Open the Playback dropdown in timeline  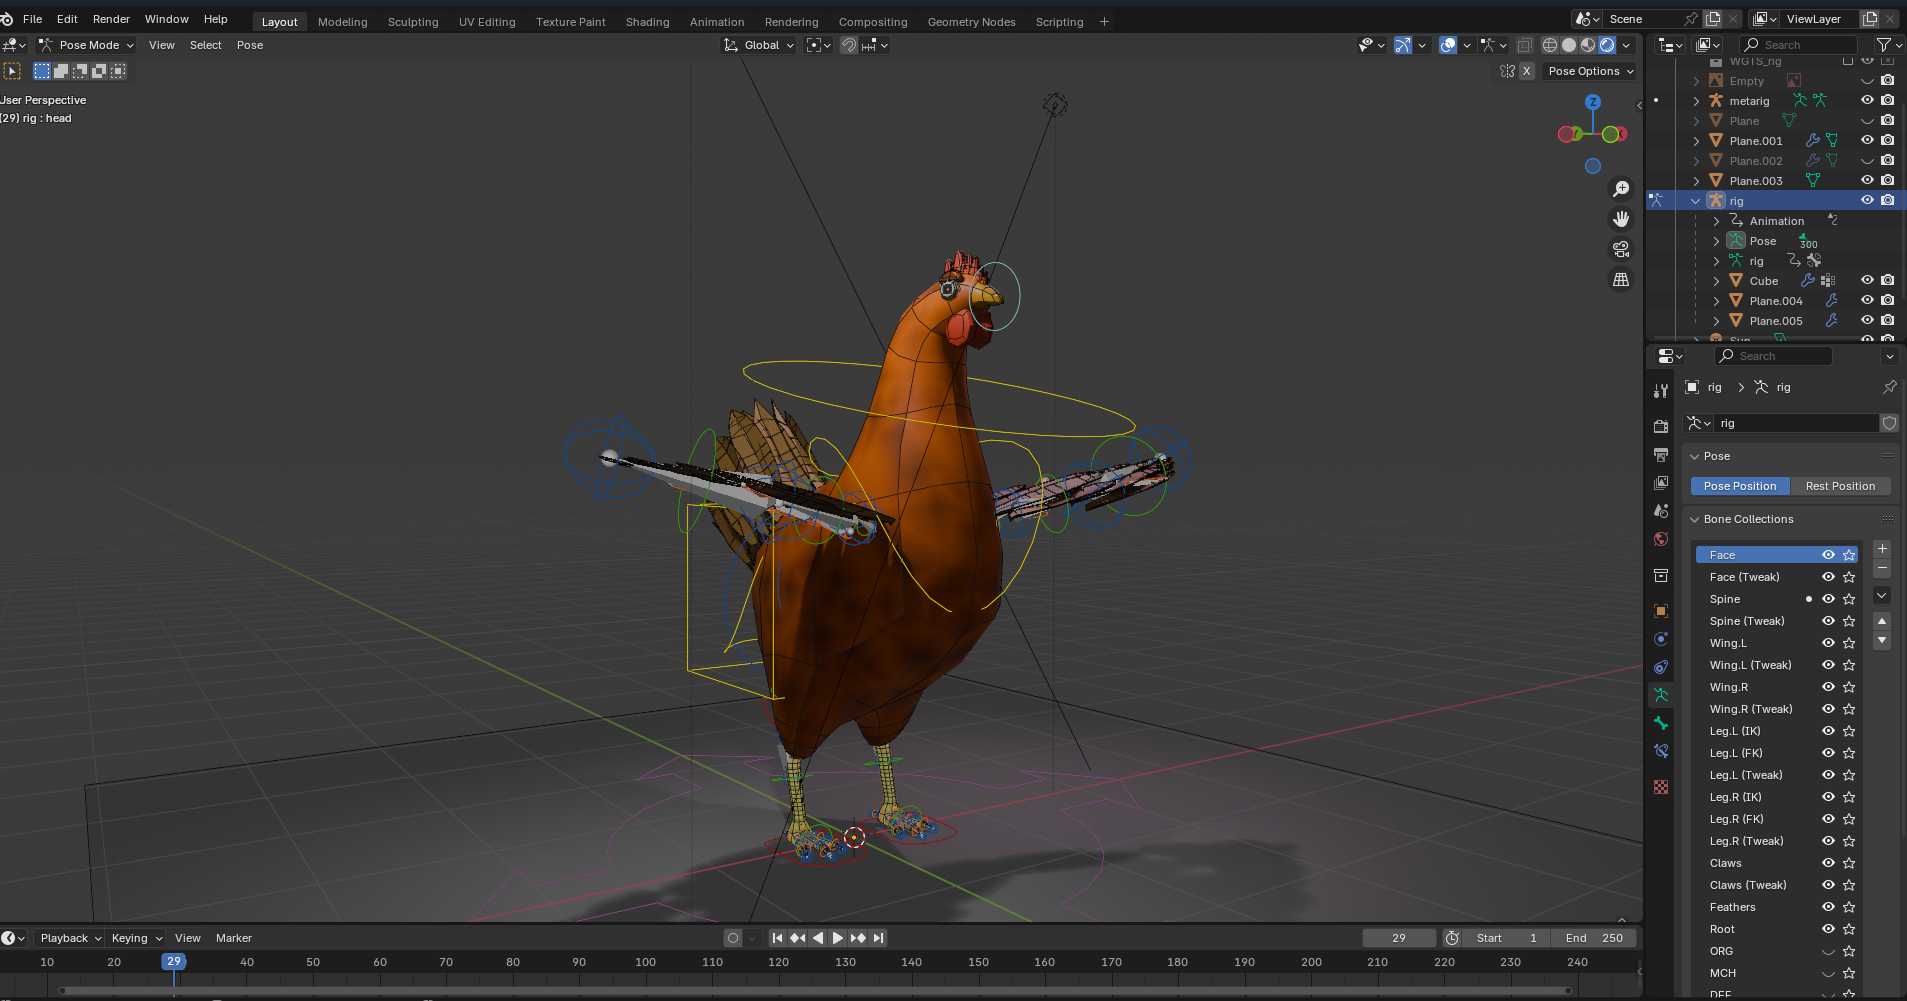click(70, 938)
